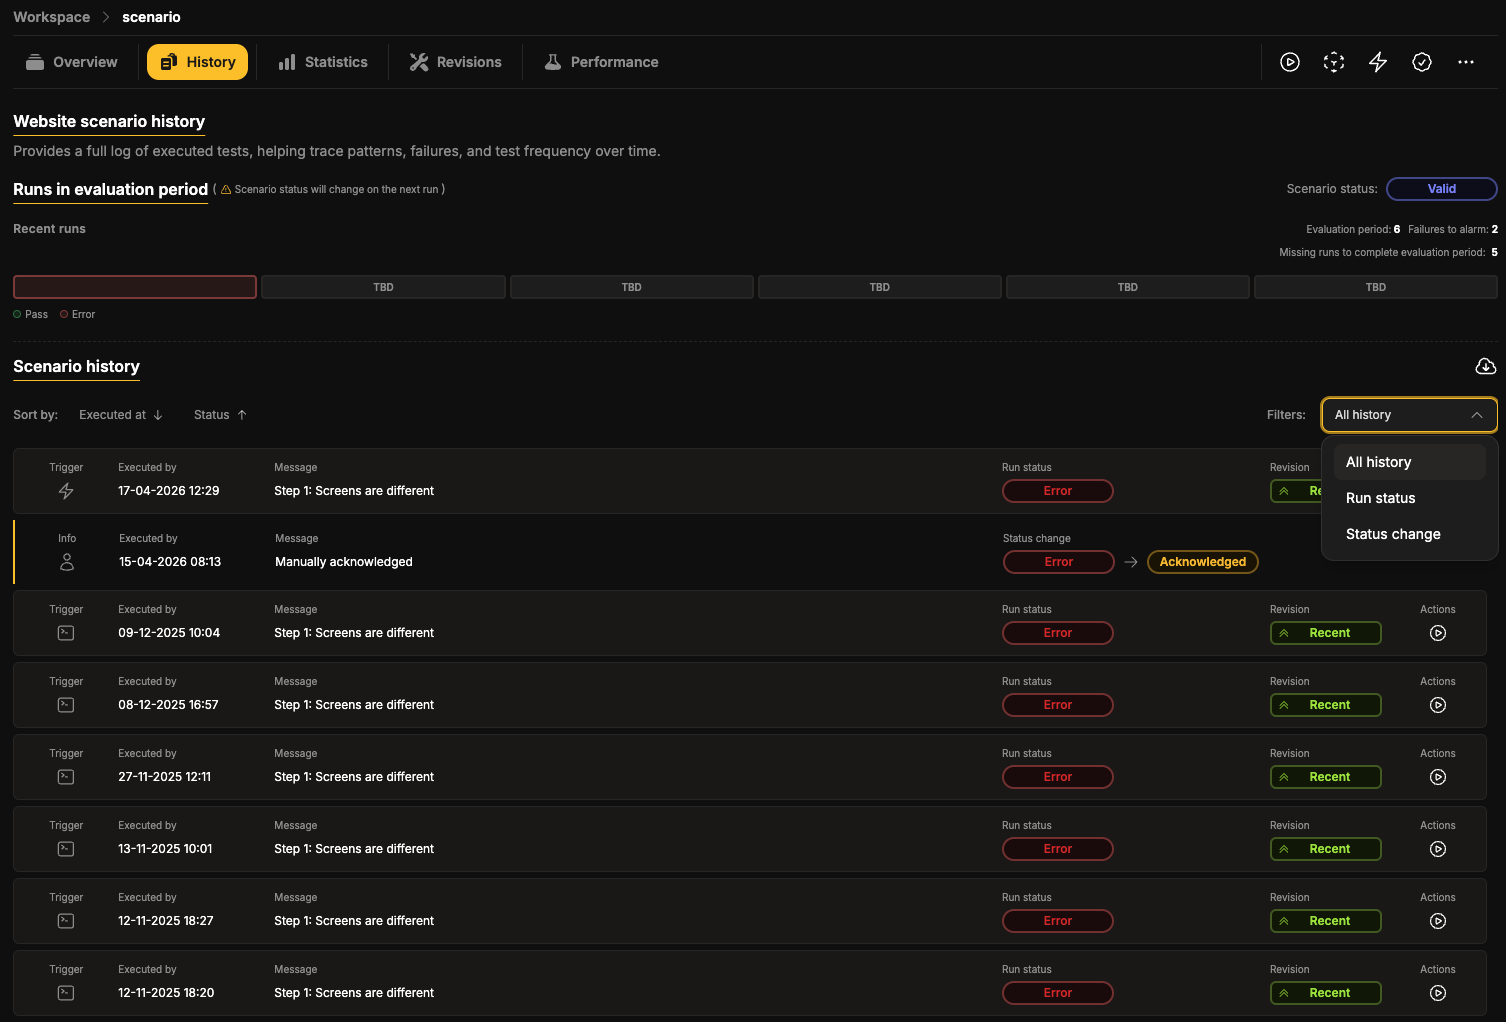Image resolution: width=1506 pixels, height=1022 pixels.
Task: Click Error run status for 09-12-2025 10:04
Action: click(1057, 633)
